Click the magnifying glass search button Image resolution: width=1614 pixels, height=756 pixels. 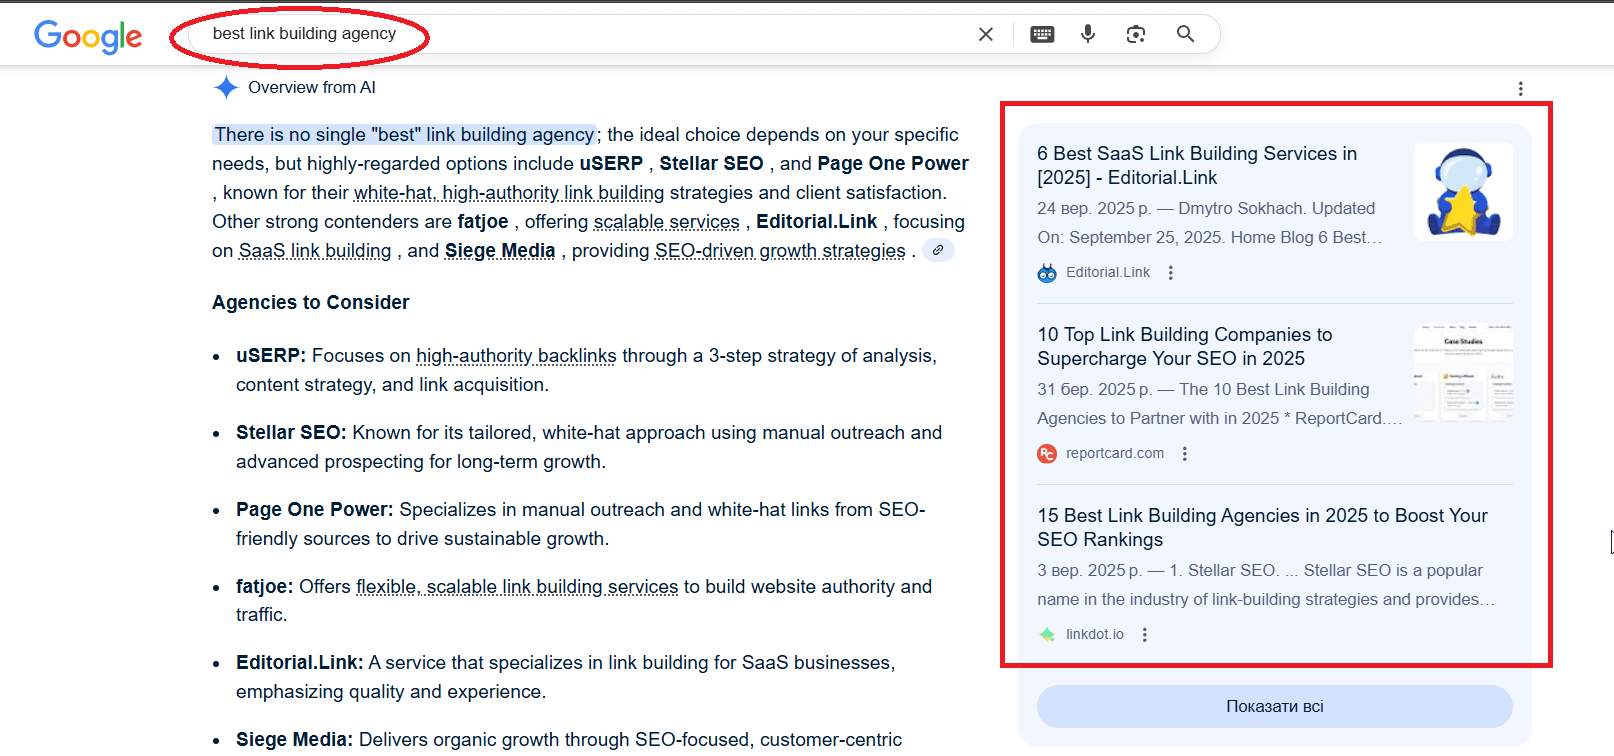[x=1185, y=34]
